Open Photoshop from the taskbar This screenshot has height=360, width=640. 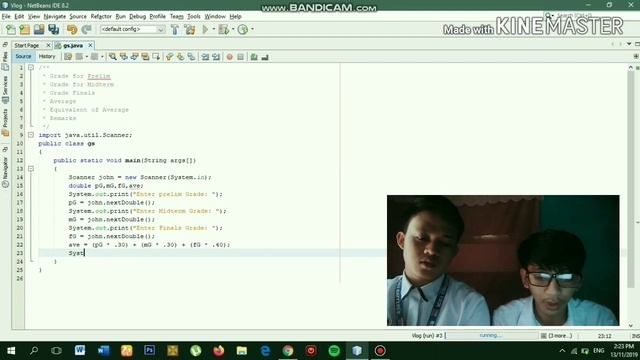[149, 351]
